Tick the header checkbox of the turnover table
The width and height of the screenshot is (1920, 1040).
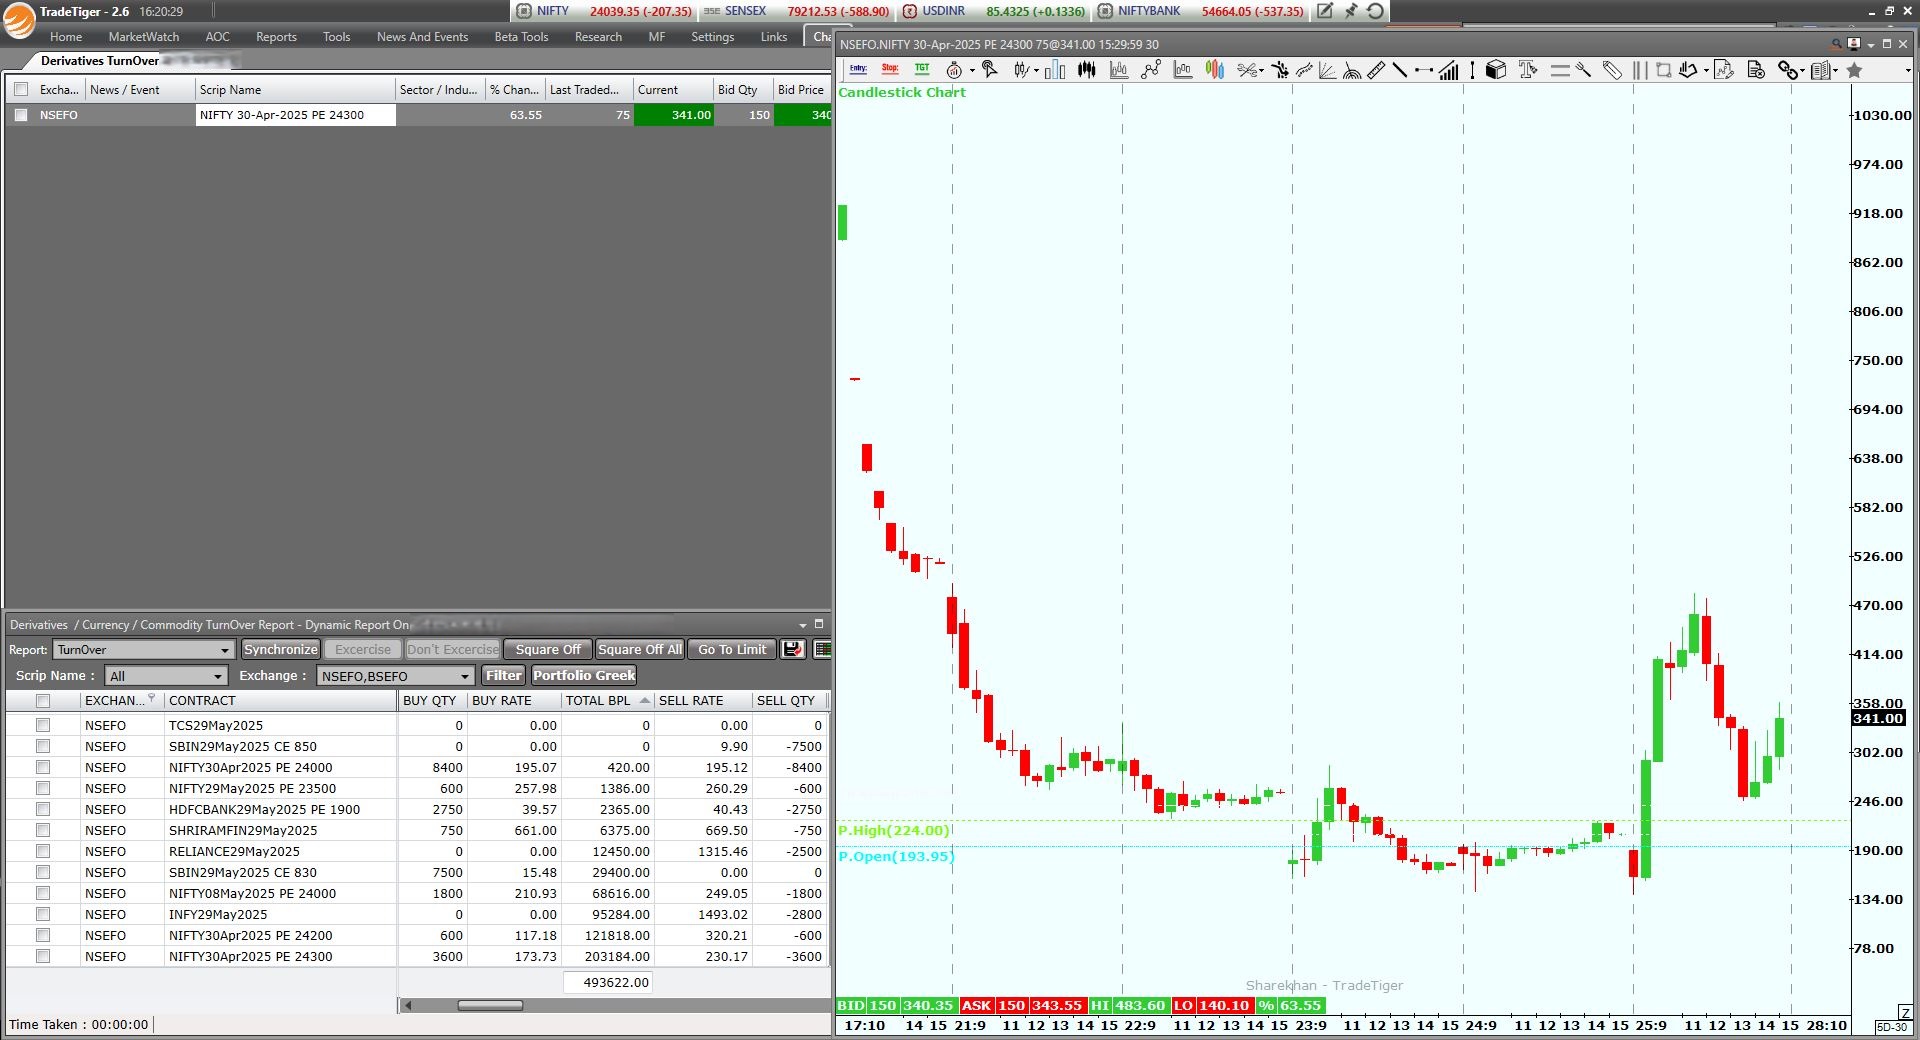[x=43, y=701]
